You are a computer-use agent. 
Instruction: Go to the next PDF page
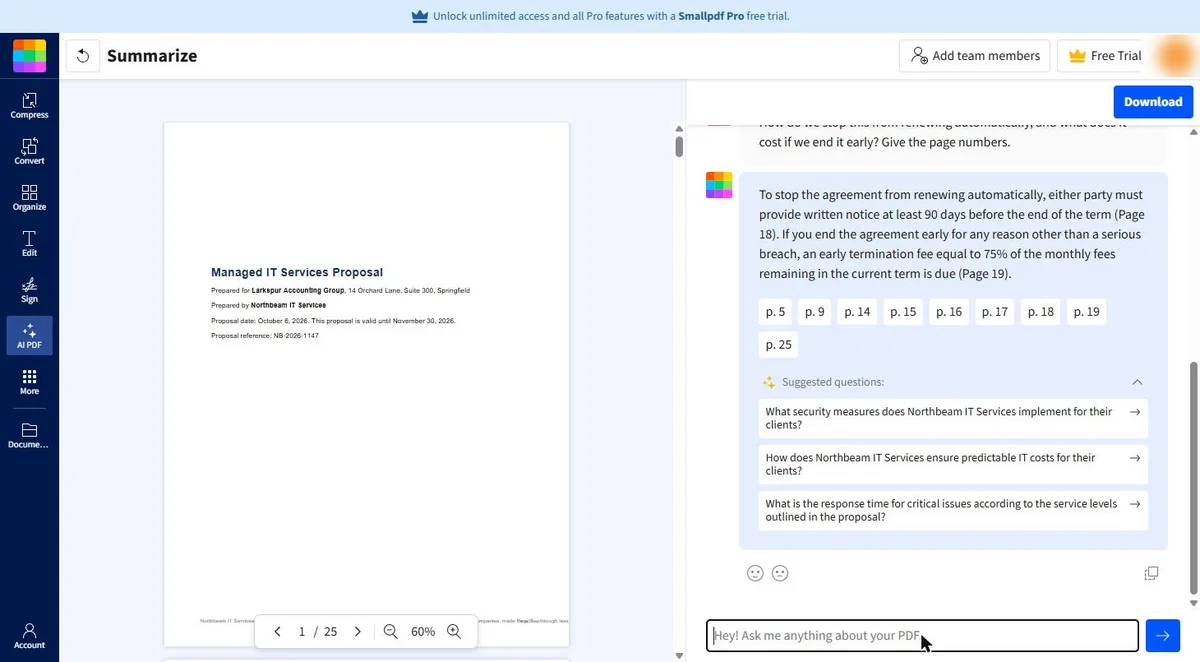357,632
